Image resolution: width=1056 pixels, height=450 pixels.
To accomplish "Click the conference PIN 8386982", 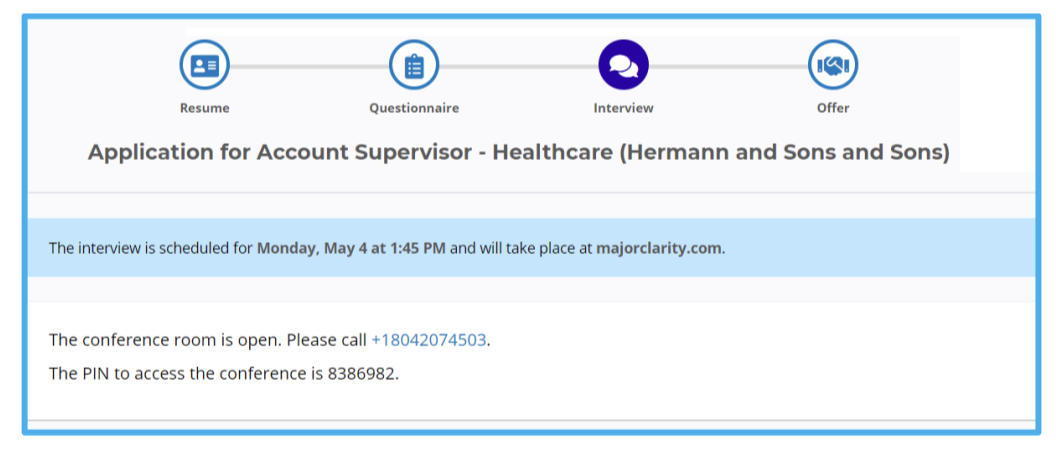I will (x=367, y=374).
